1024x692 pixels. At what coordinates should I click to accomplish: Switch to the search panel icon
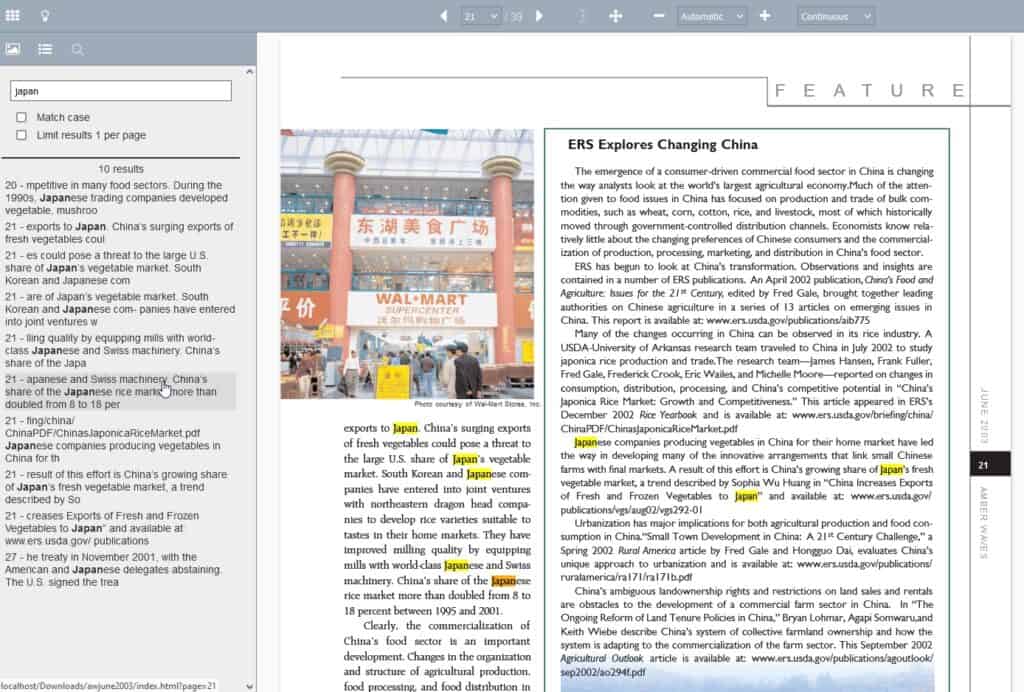click(77, 50)
